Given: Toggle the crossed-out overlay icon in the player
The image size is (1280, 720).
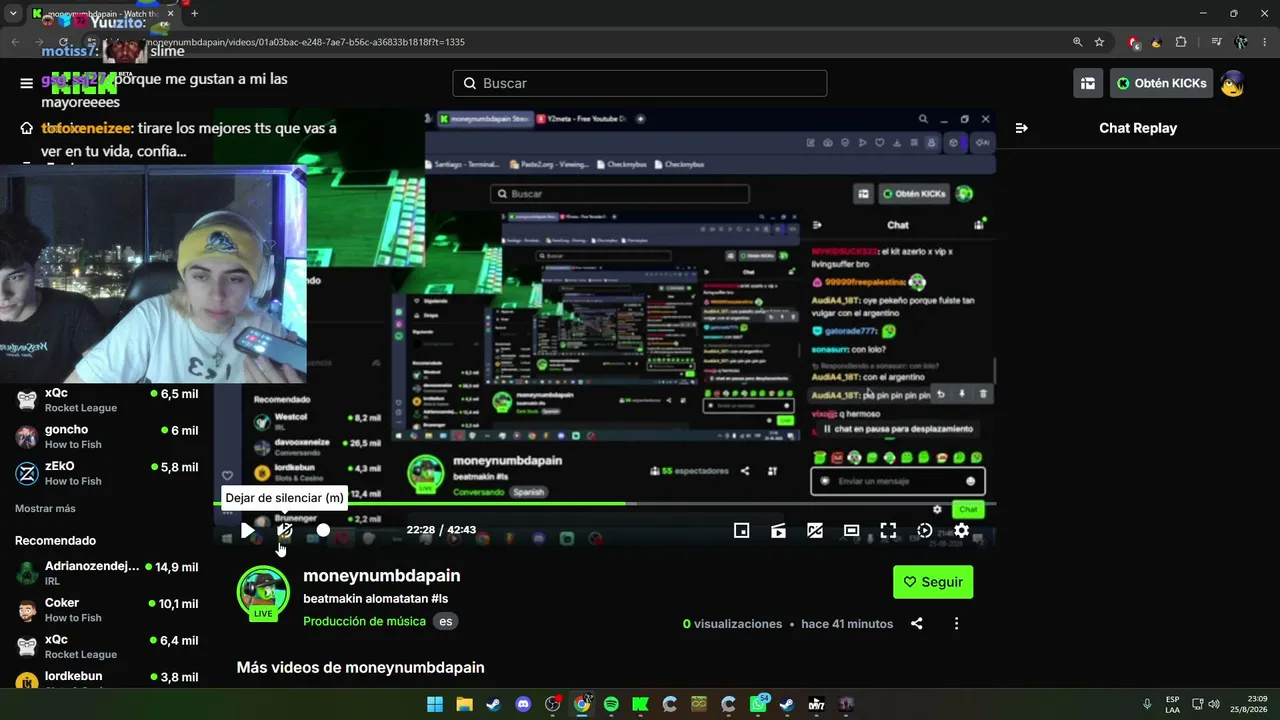Looking at the screenshot, I should [x=815, y=531].
